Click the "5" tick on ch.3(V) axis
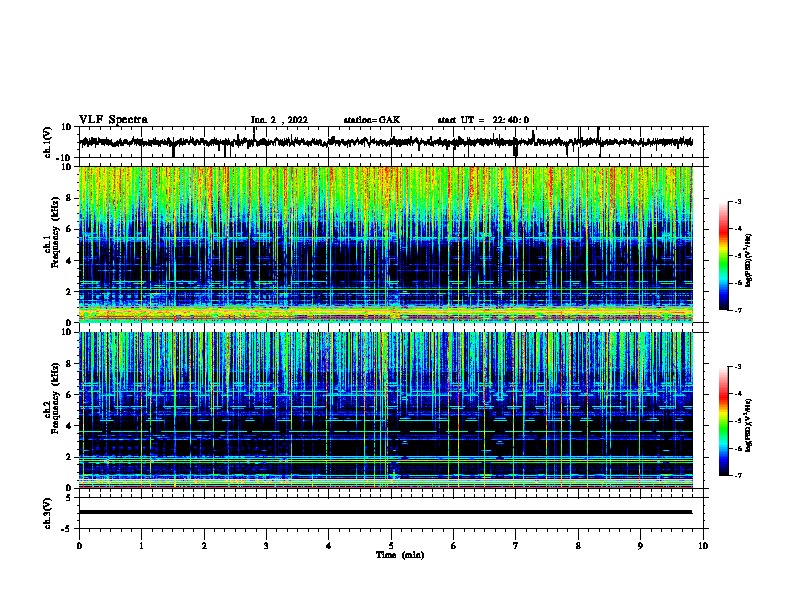 pyautogui.click(x=69, y=498)
